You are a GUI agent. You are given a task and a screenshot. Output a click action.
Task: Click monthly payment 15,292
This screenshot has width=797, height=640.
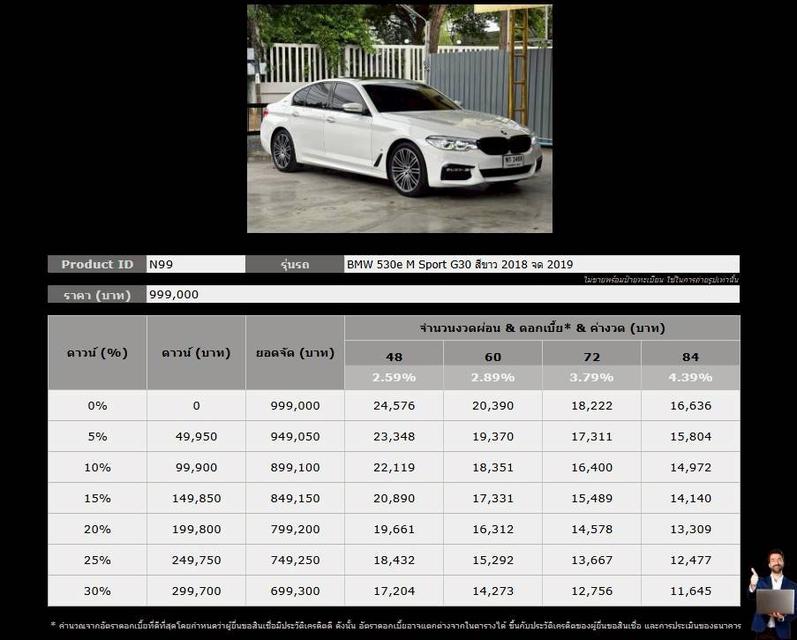493,560
